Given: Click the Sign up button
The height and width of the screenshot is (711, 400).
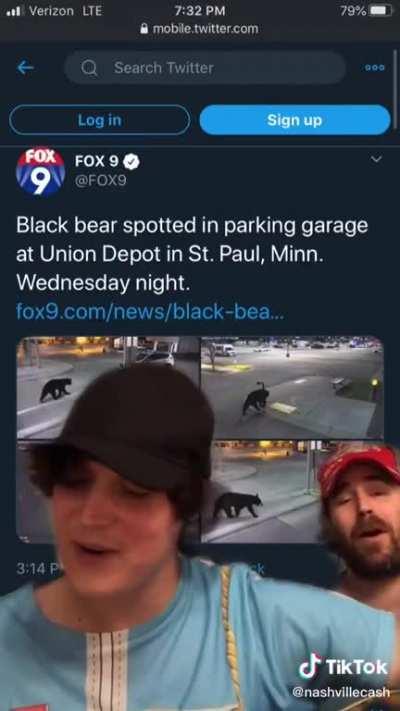Looking at the screenshot, I should pyautogui.click(x=295, y=120).
